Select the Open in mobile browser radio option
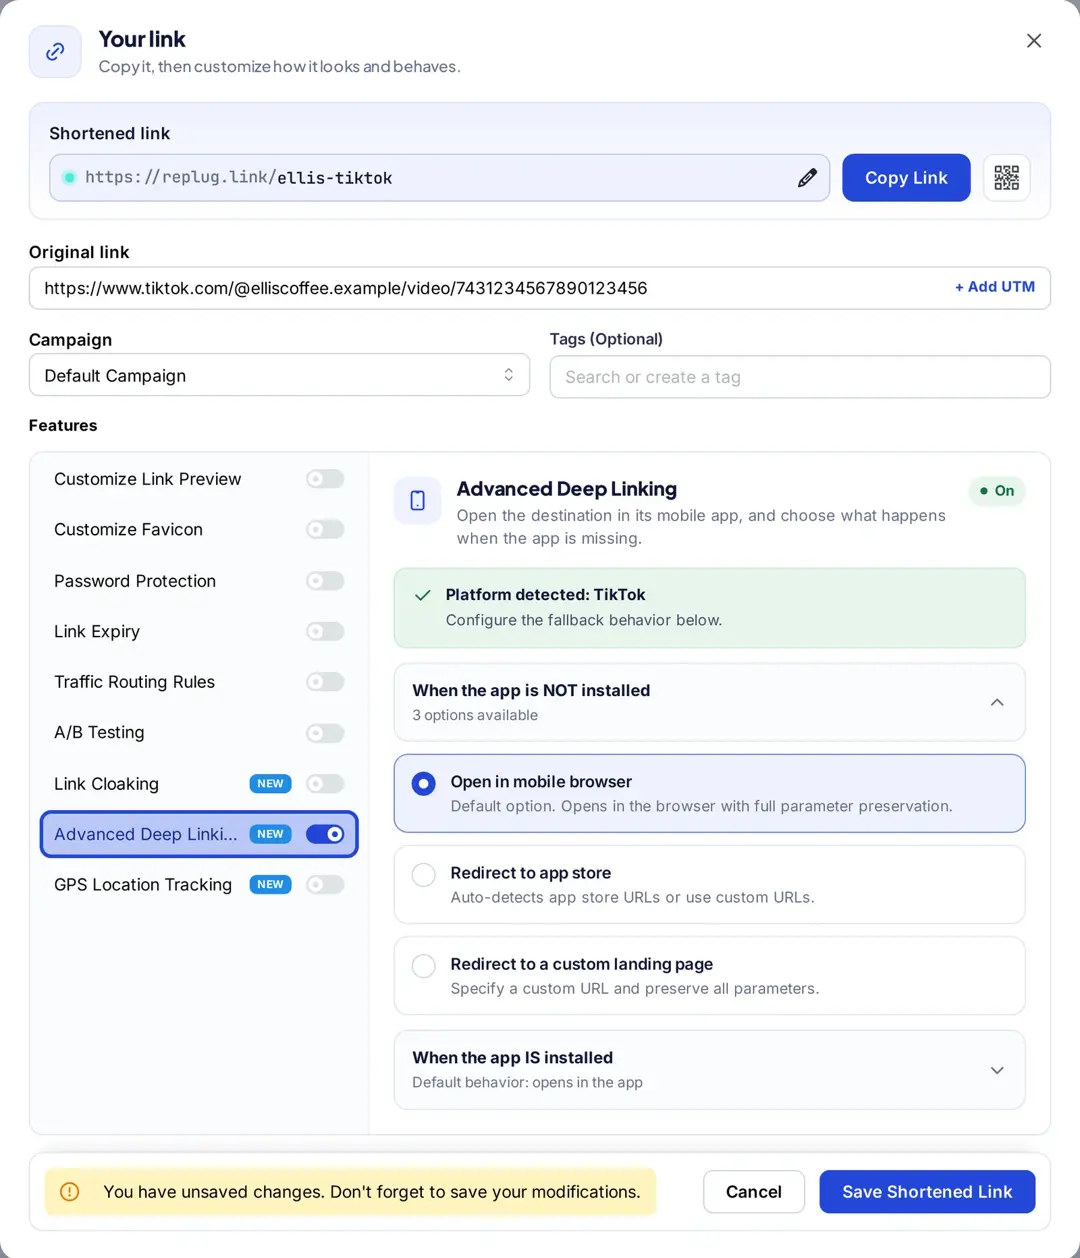Screen dimensions: 1080x1258 pos(424,783)
